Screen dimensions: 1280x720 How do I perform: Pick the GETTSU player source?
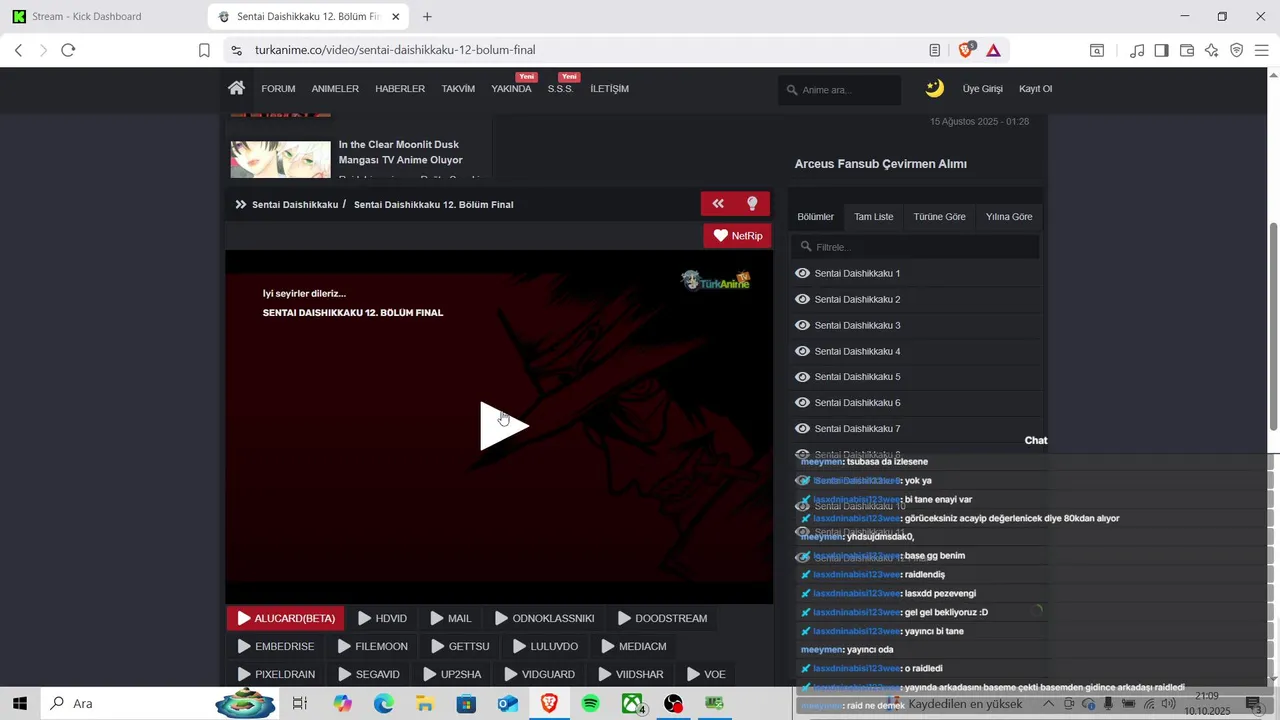point(460,646)
